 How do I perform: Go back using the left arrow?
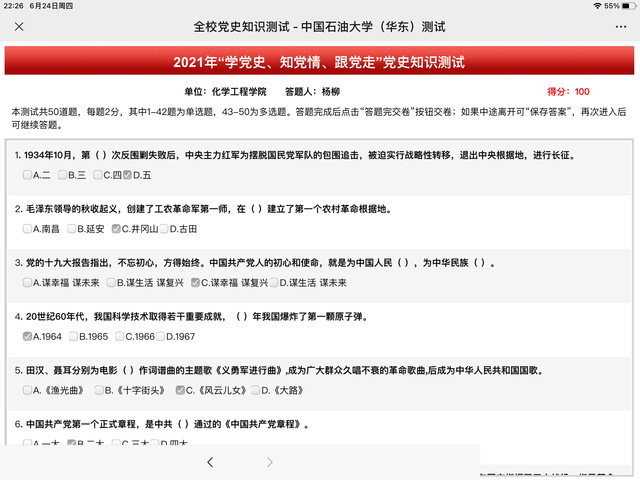tap(209, 462)
